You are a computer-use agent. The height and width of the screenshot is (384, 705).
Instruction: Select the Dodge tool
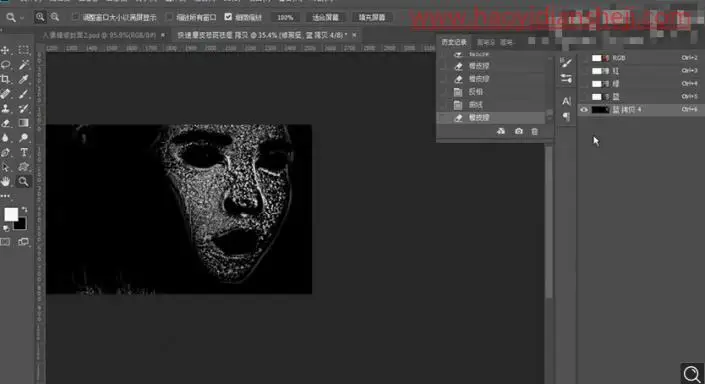coord(23,138)
